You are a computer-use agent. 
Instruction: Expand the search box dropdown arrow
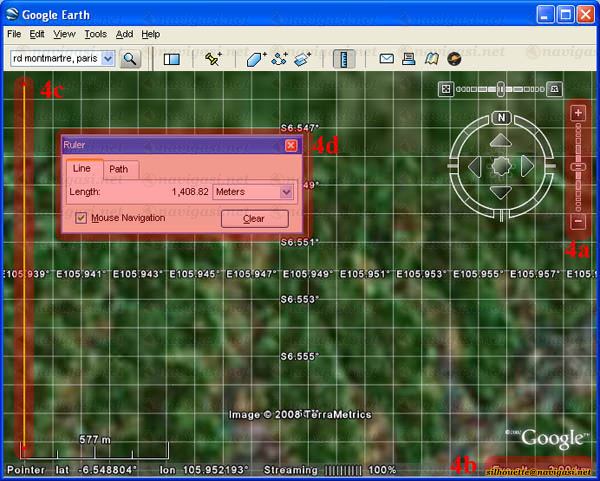[x=108, y=59]
